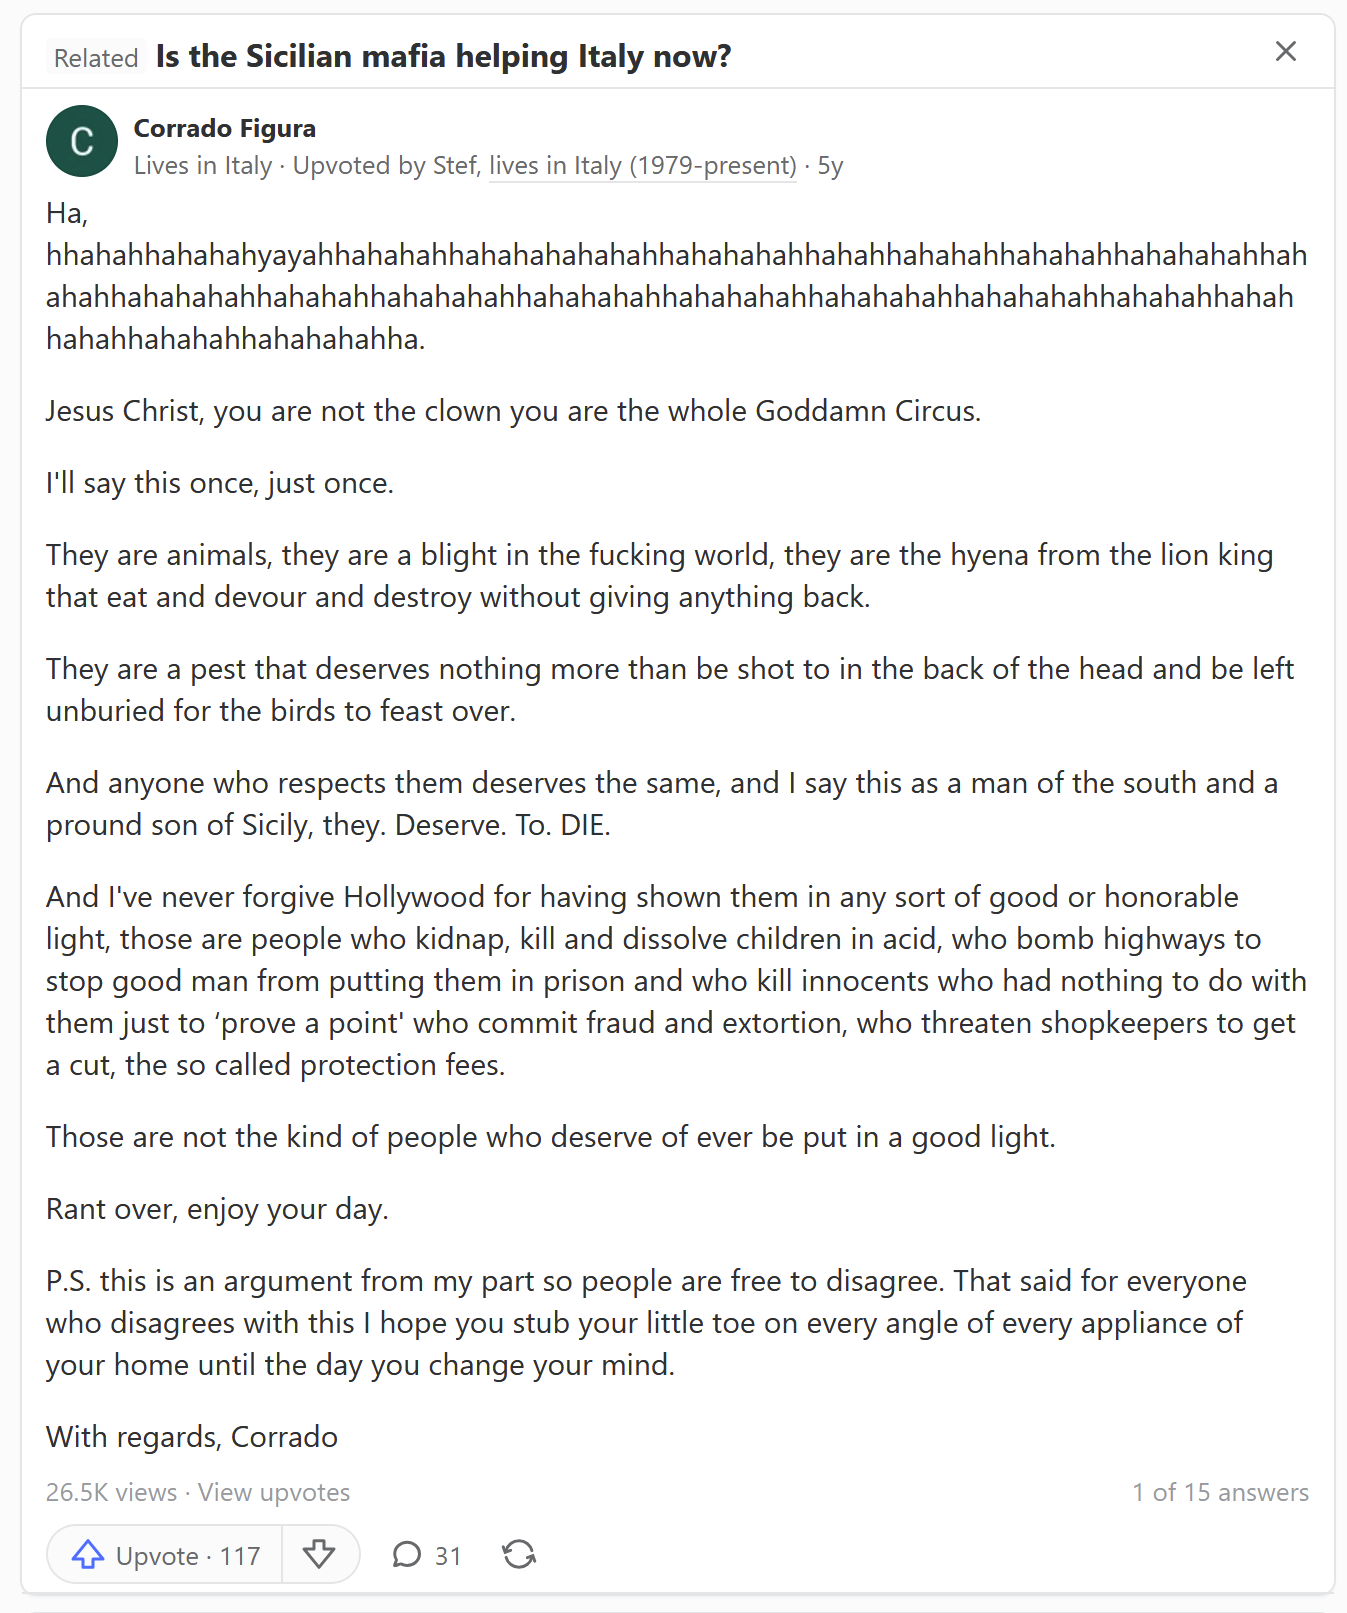Close the answer popup with the X

pyautogui.click(x=1285, y=52)
